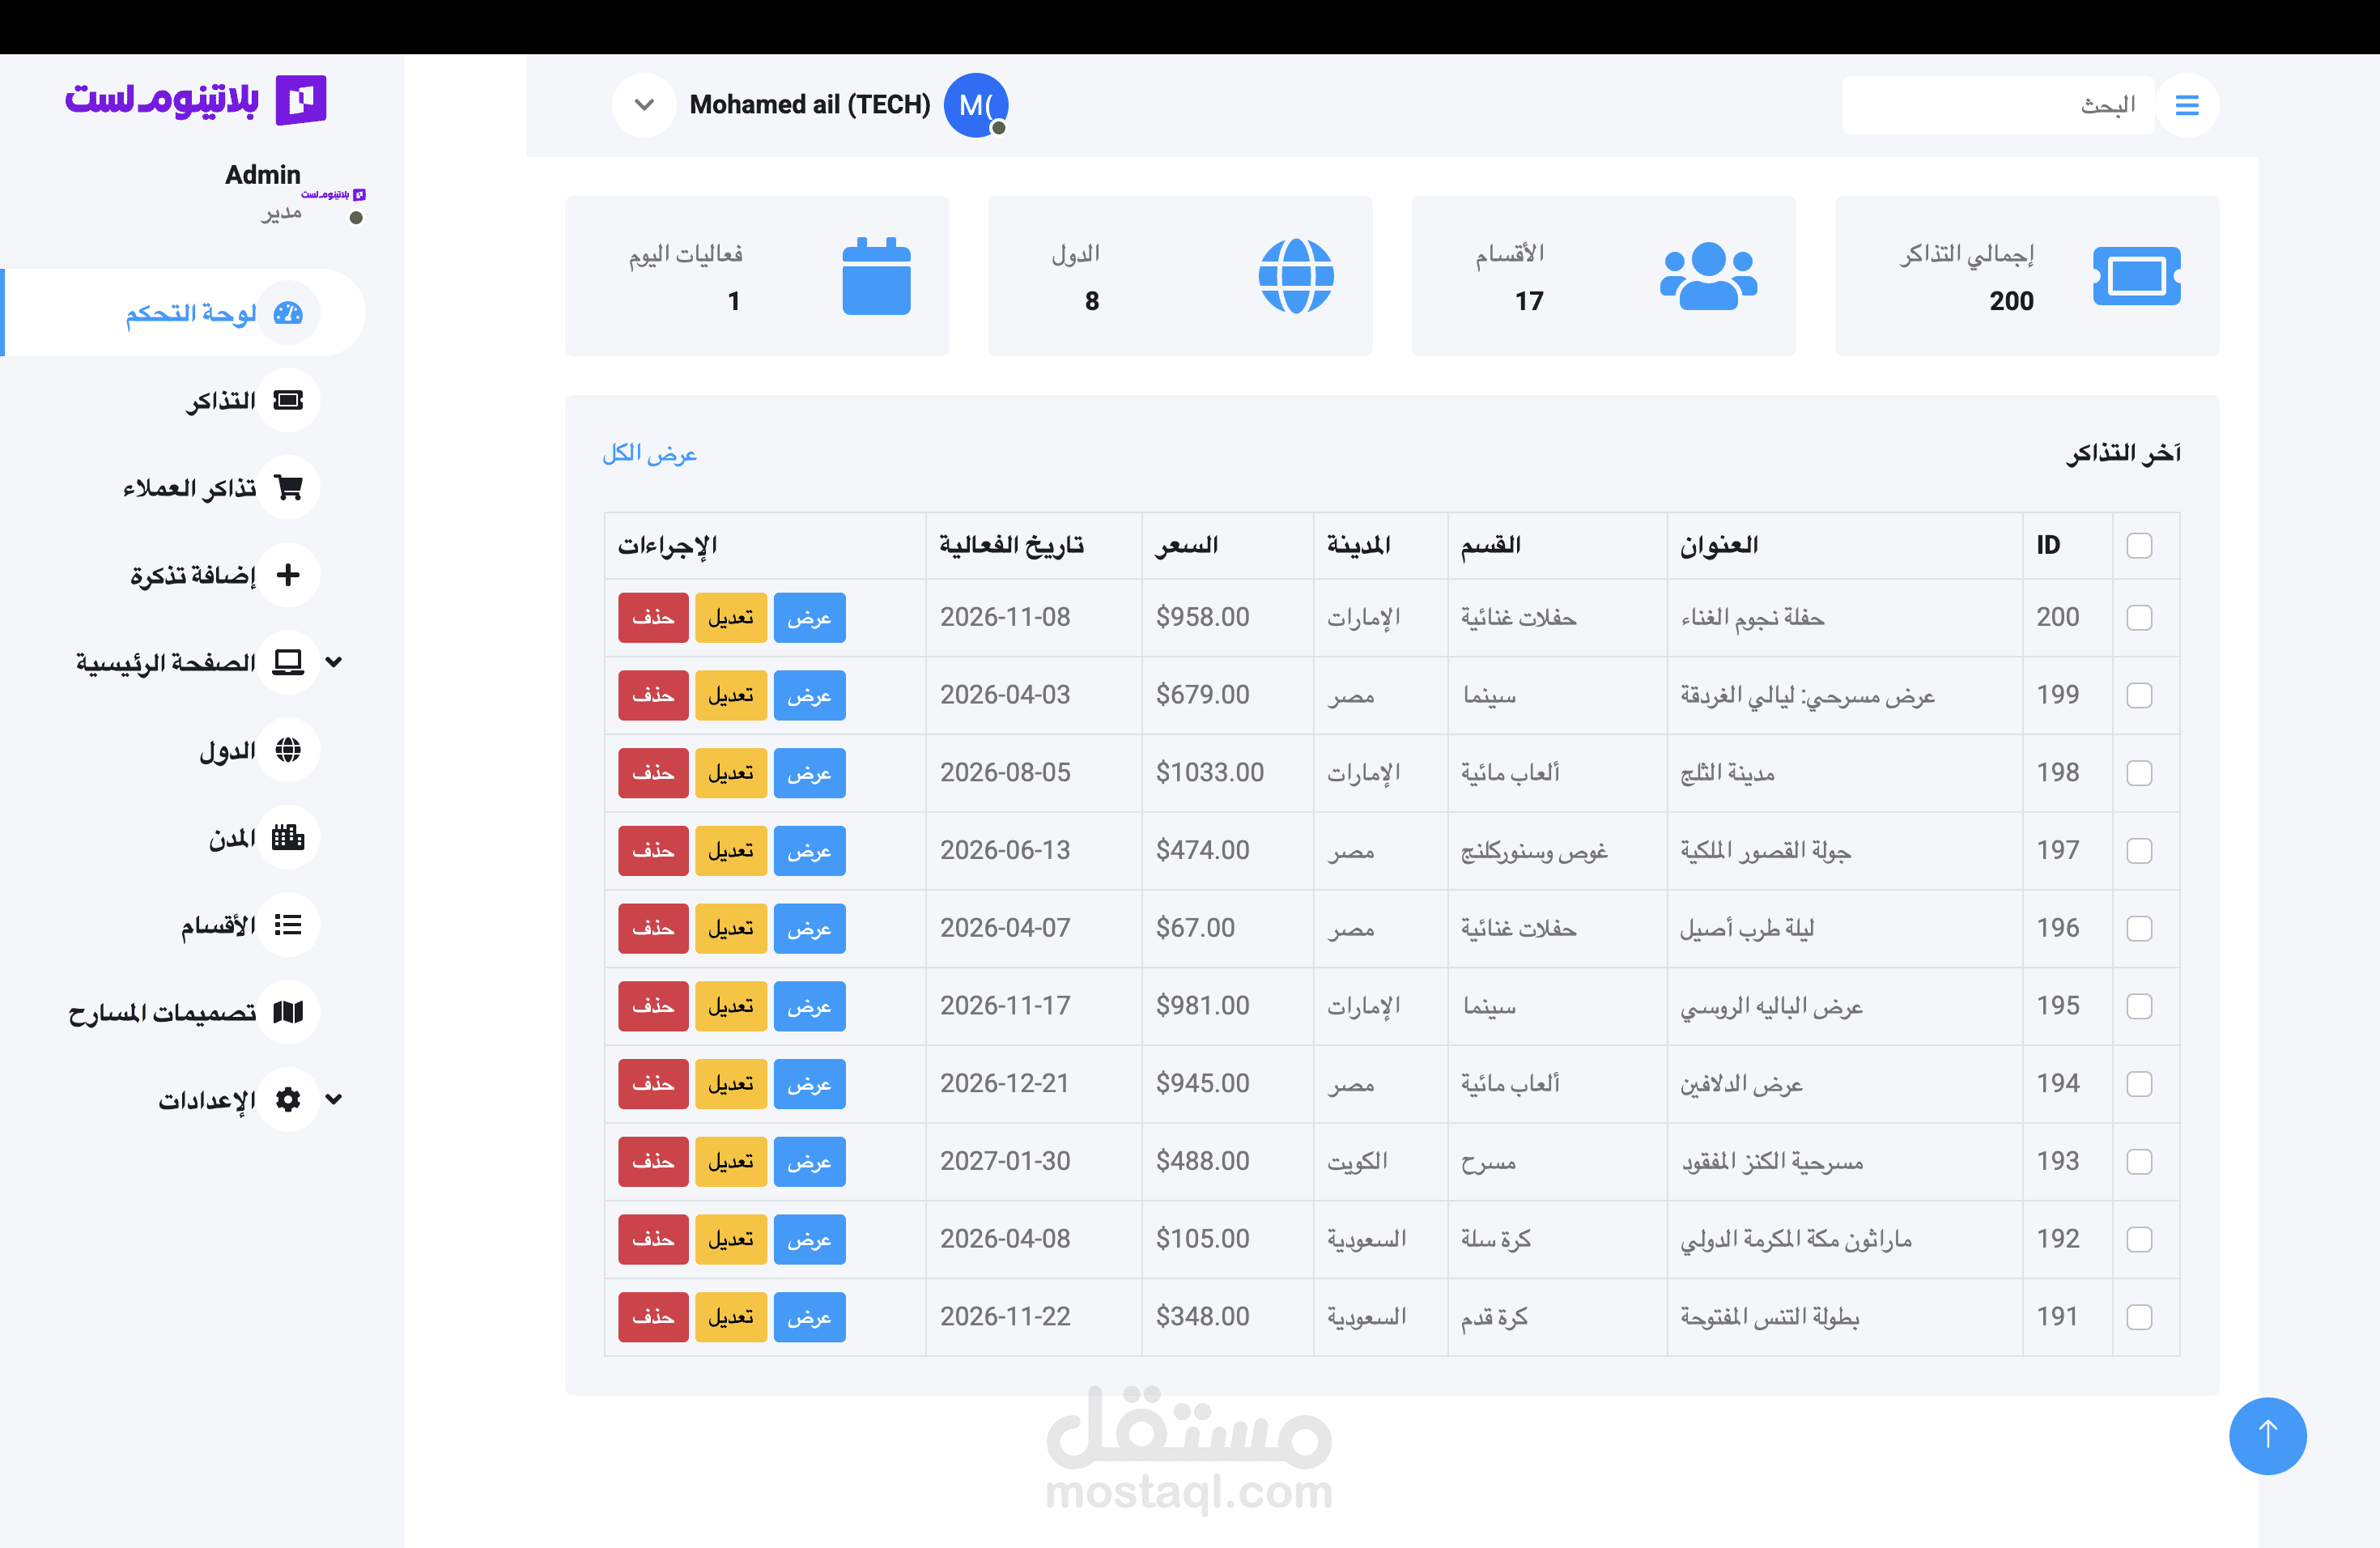2380x1548 pixels.
Task: Open the globe countries icon in sidebar
Action: [x=288, y=749]
